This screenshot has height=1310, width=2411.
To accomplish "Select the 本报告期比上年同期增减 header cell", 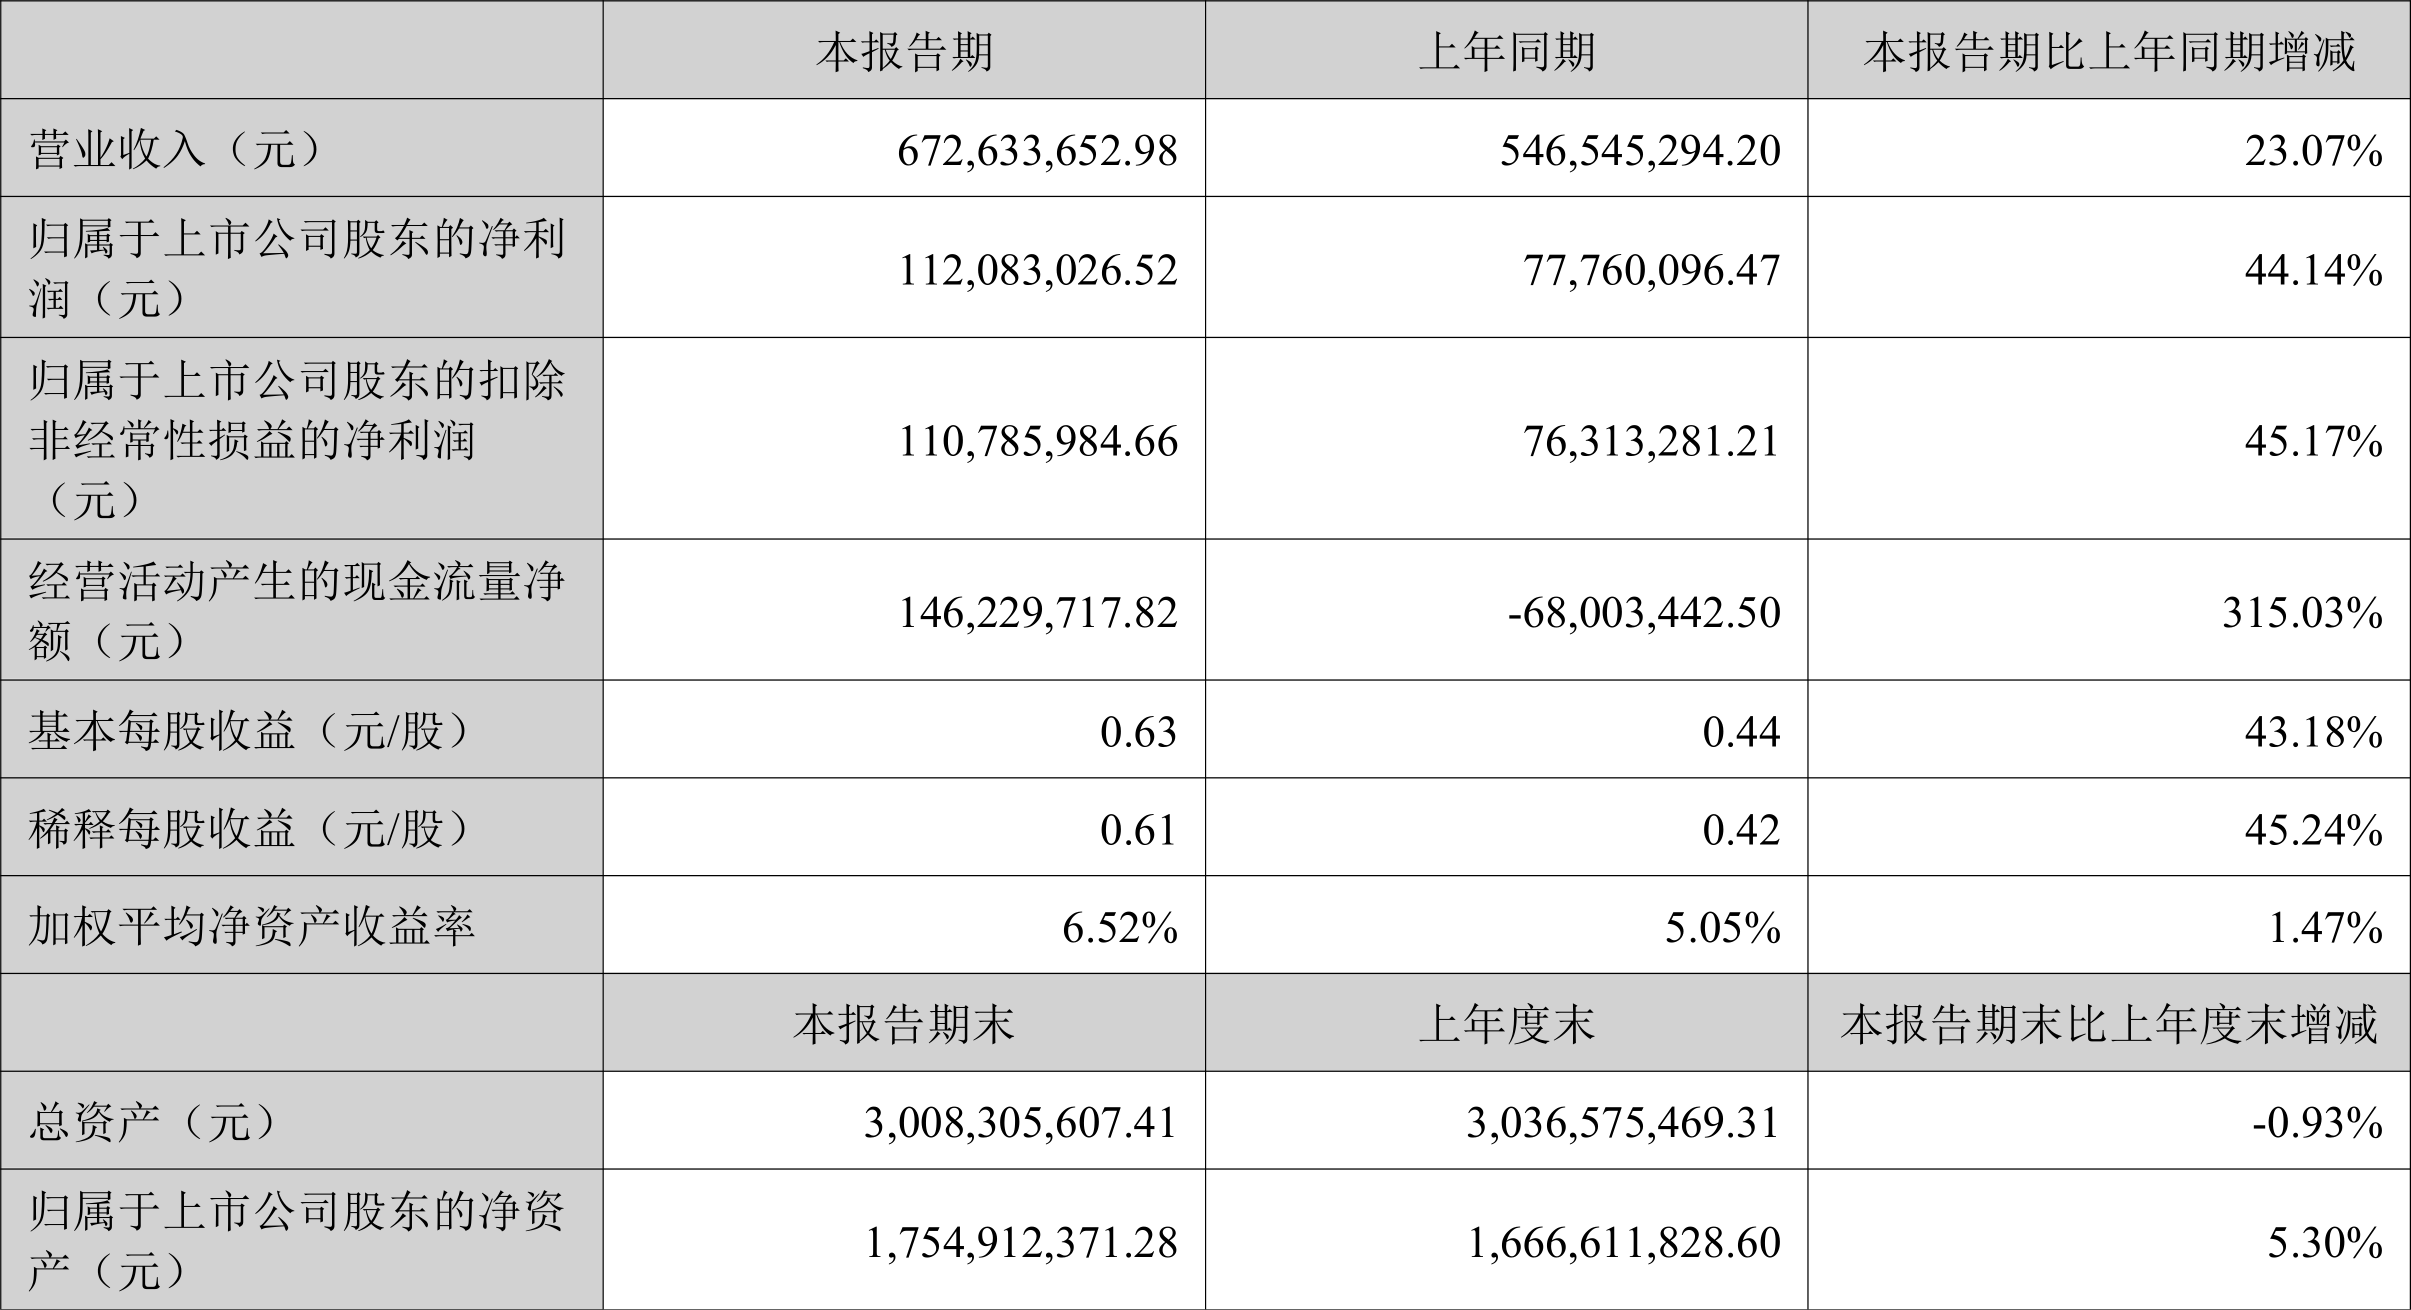I will click(2109, 51).
